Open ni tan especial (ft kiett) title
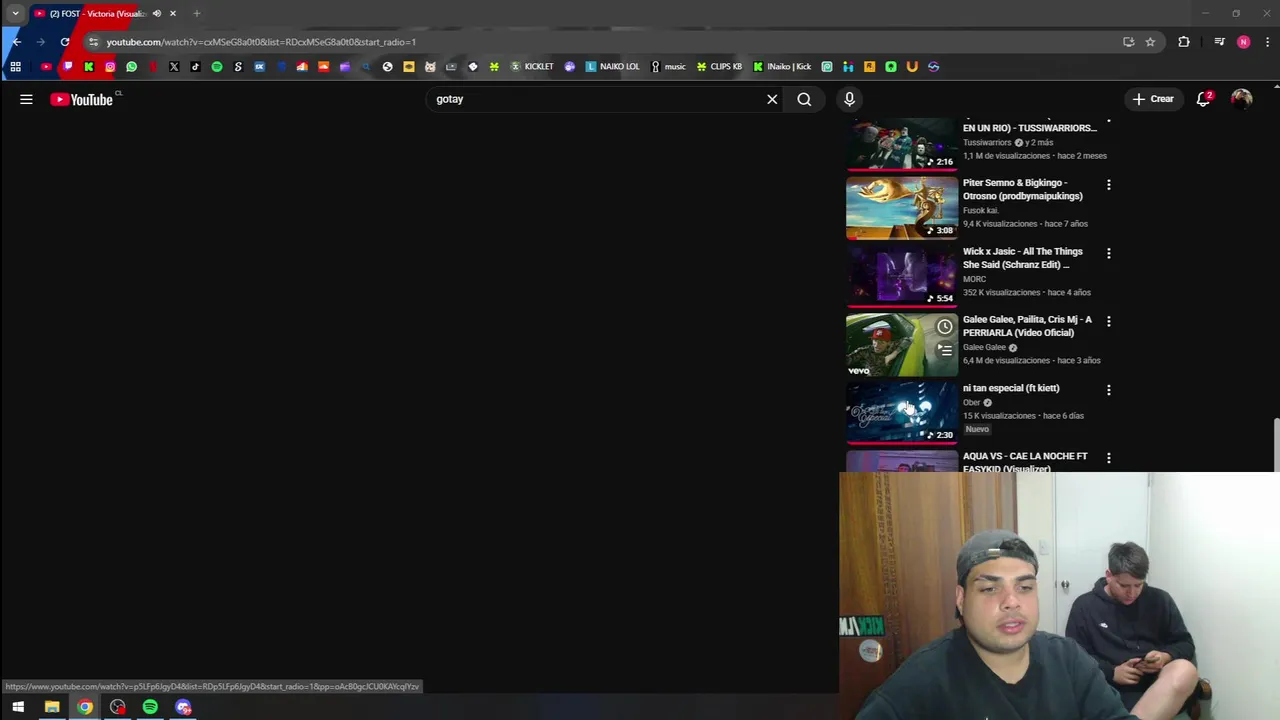Screen dimensions: 1280x720 1011,388
